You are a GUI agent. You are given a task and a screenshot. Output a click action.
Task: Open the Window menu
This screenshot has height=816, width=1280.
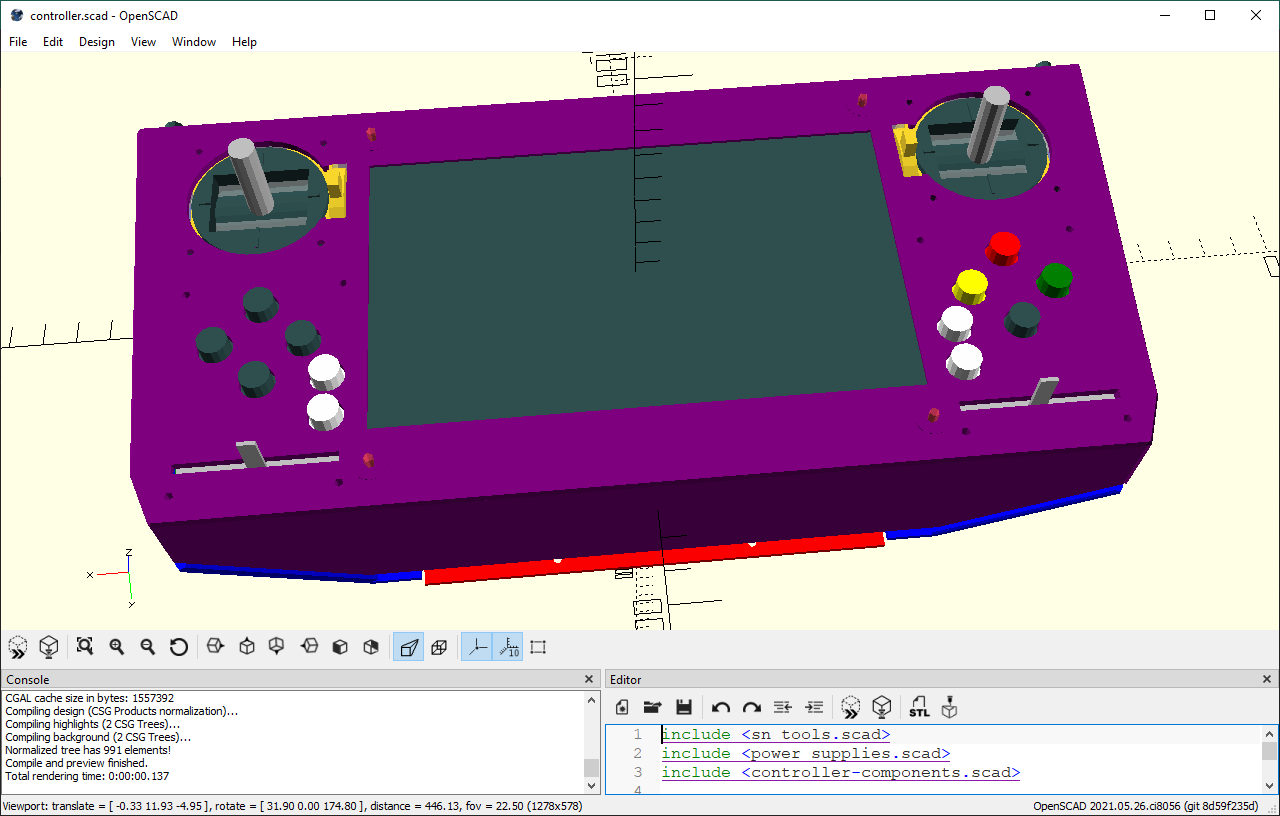pyautogui.click(x=194, y=42)
